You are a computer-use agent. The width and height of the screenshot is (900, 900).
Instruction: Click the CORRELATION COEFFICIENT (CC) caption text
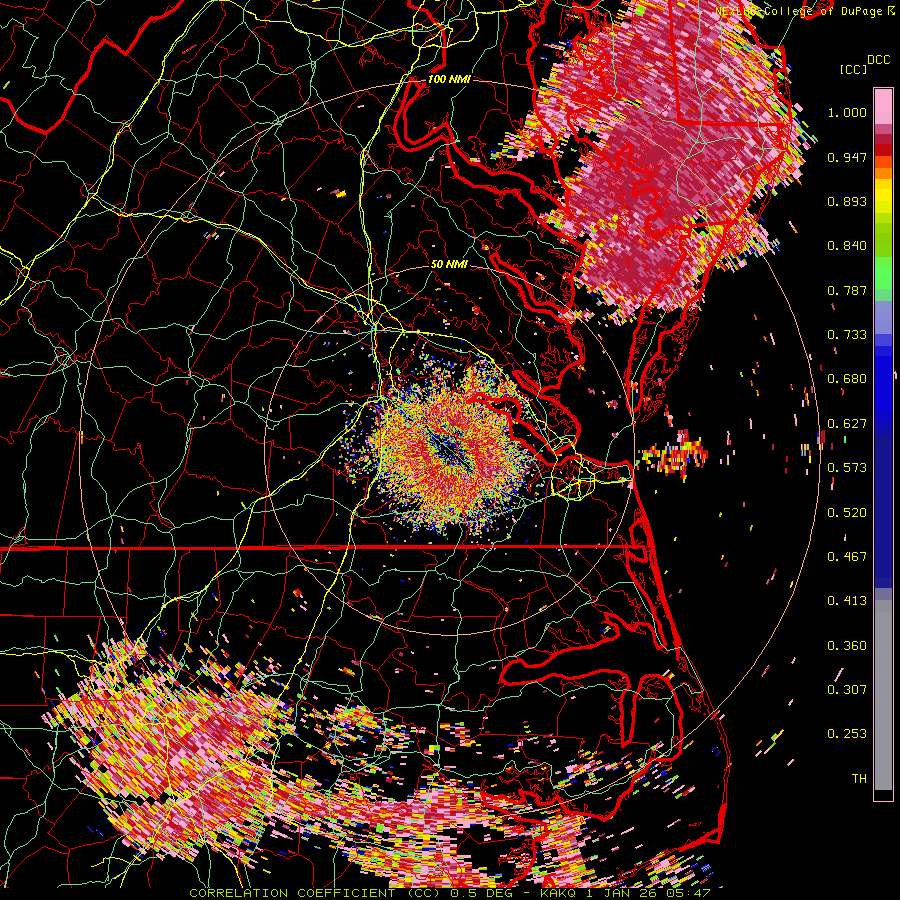point(313,893)
